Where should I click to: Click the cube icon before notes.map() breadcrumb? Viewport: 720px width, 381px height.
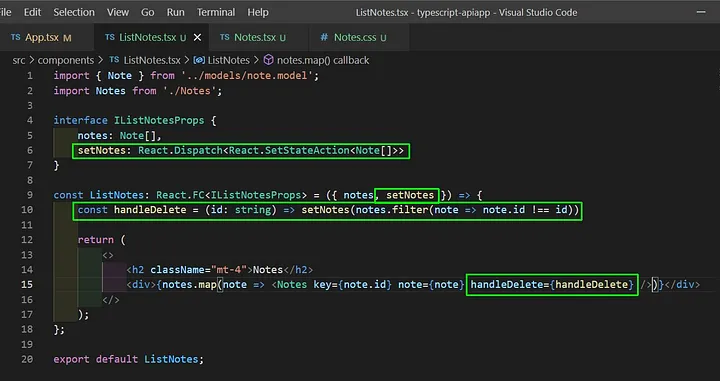pos(269,60)
